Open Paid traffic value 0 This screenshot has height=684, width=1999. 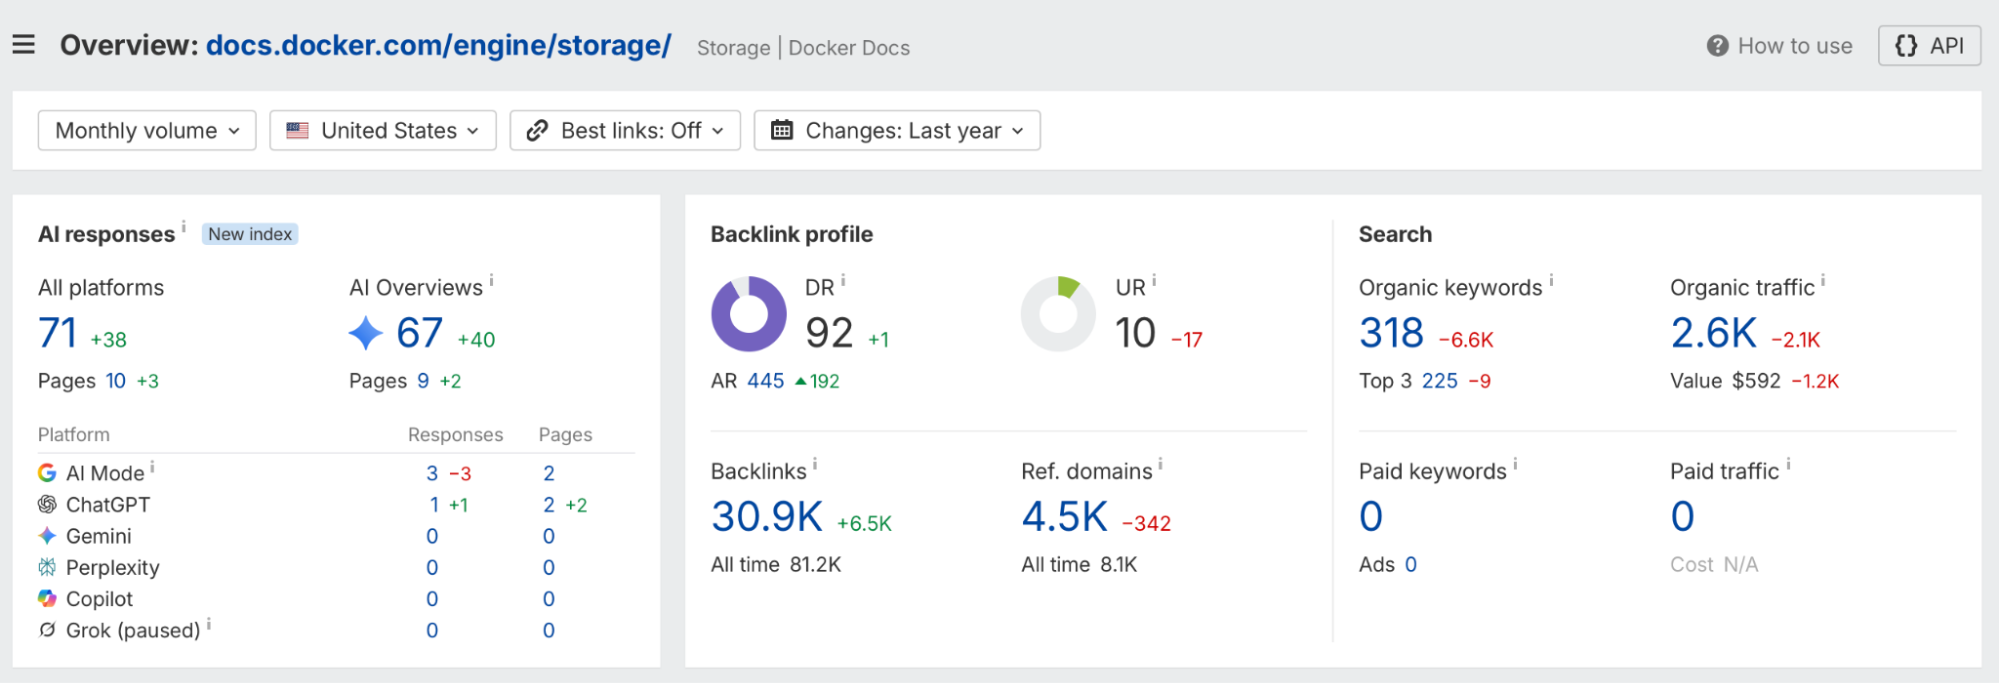point(1683,517)
